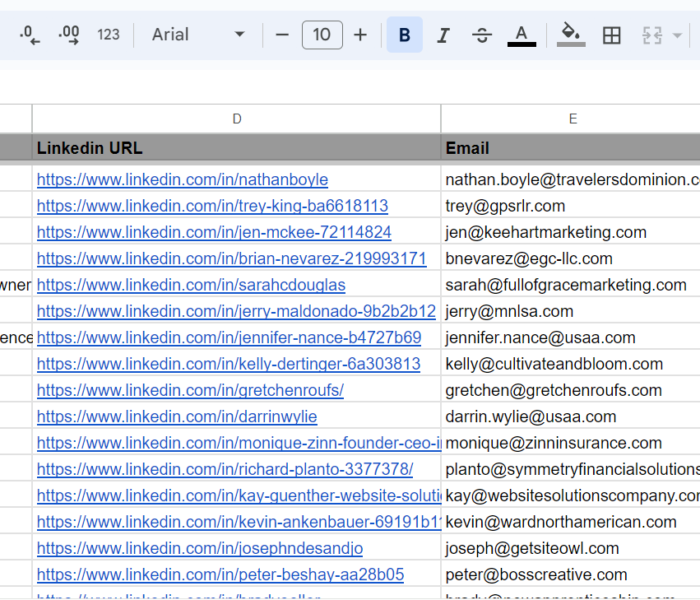The height and width of the screenshot is (600, 700).
Task: Open the darrinwylie LinkedIn link
Action: 177,417
